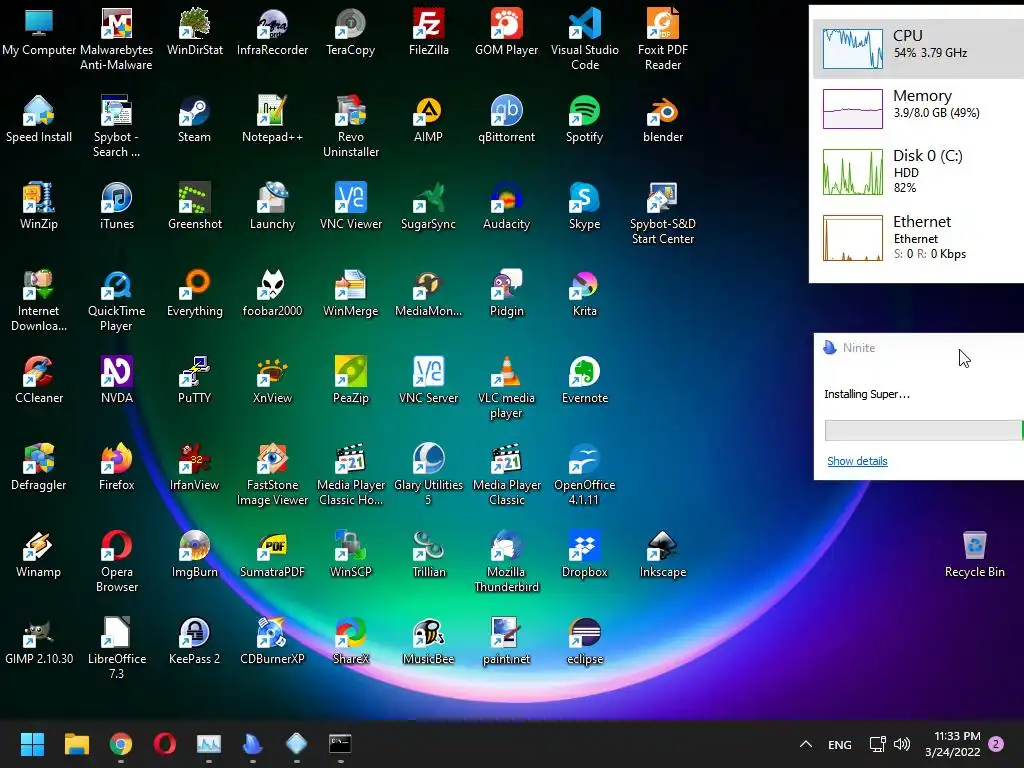The image size is (1024, 768).
Task: Click the Steam desktop shortcut
Action: [x=195, y=119]
